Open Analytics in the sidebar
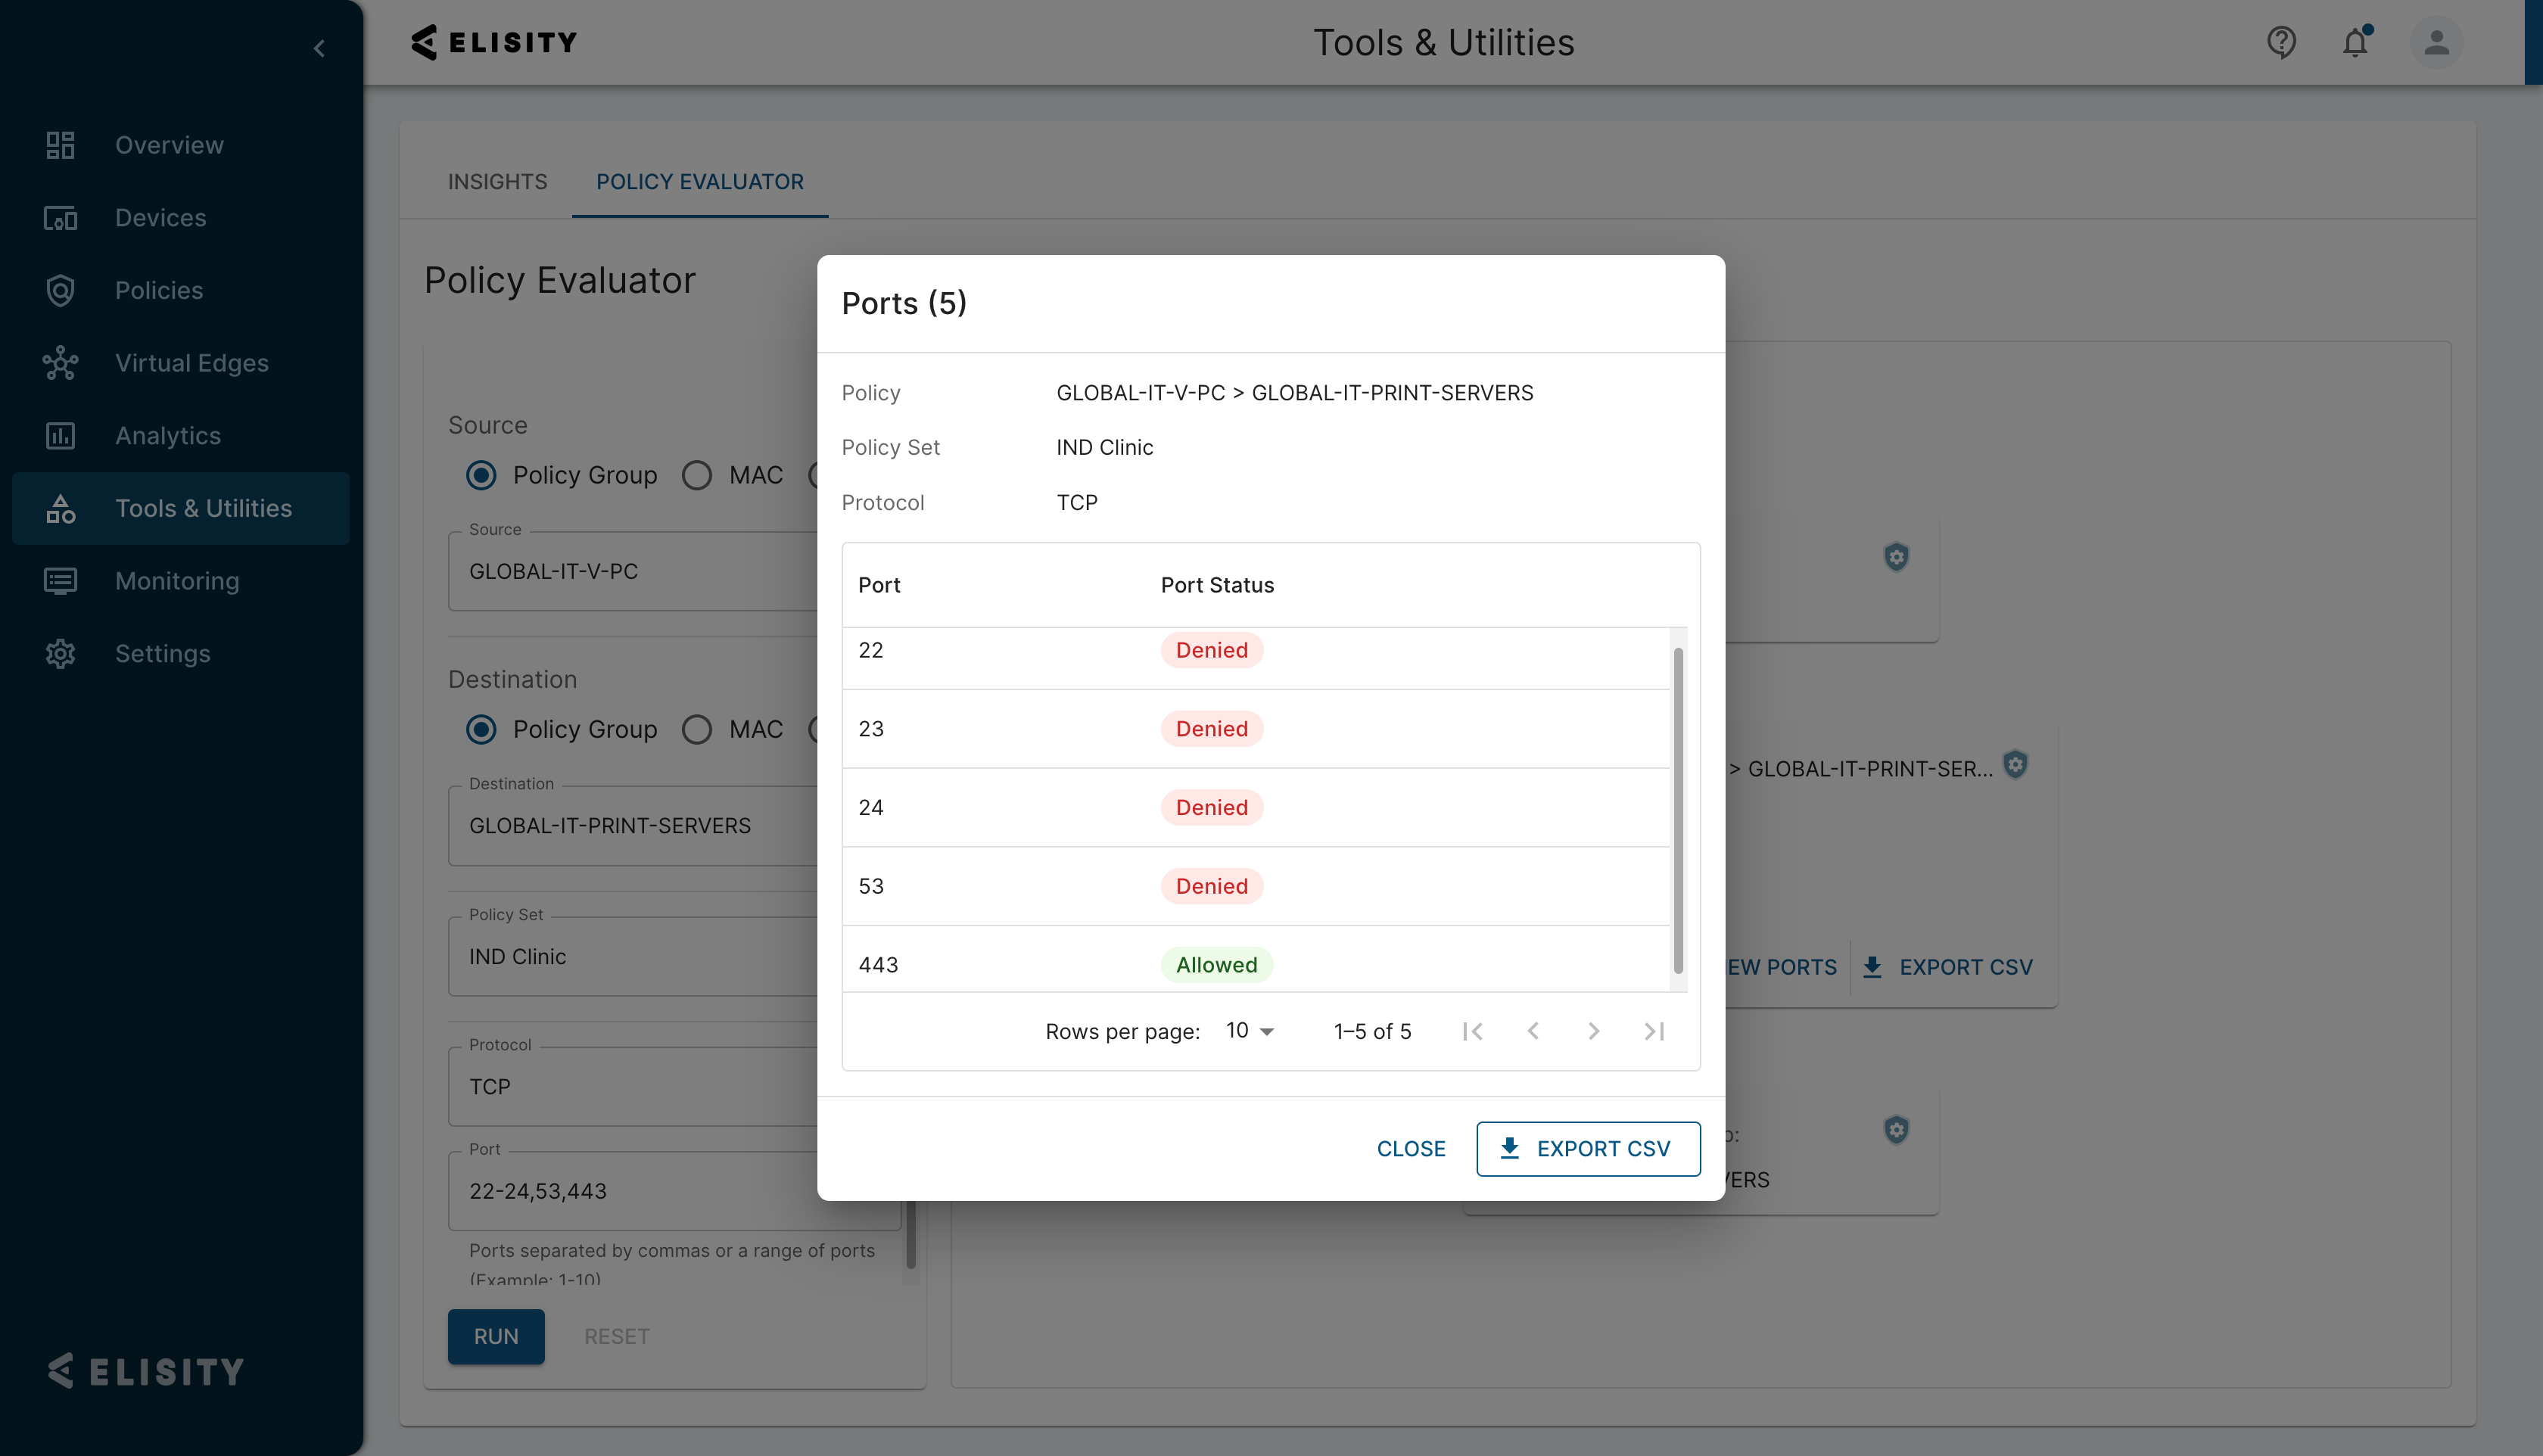This screenshot has height=1456, width=2543. 168,436
